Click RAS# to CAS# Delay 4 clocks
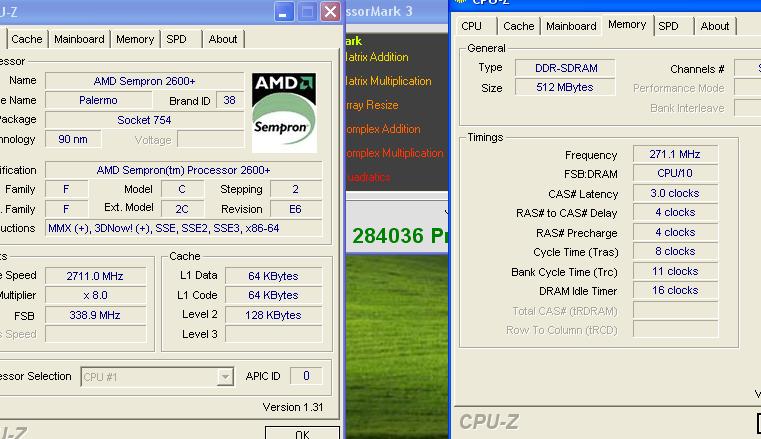This screenshot has height=439, width=761. [675, 212]
